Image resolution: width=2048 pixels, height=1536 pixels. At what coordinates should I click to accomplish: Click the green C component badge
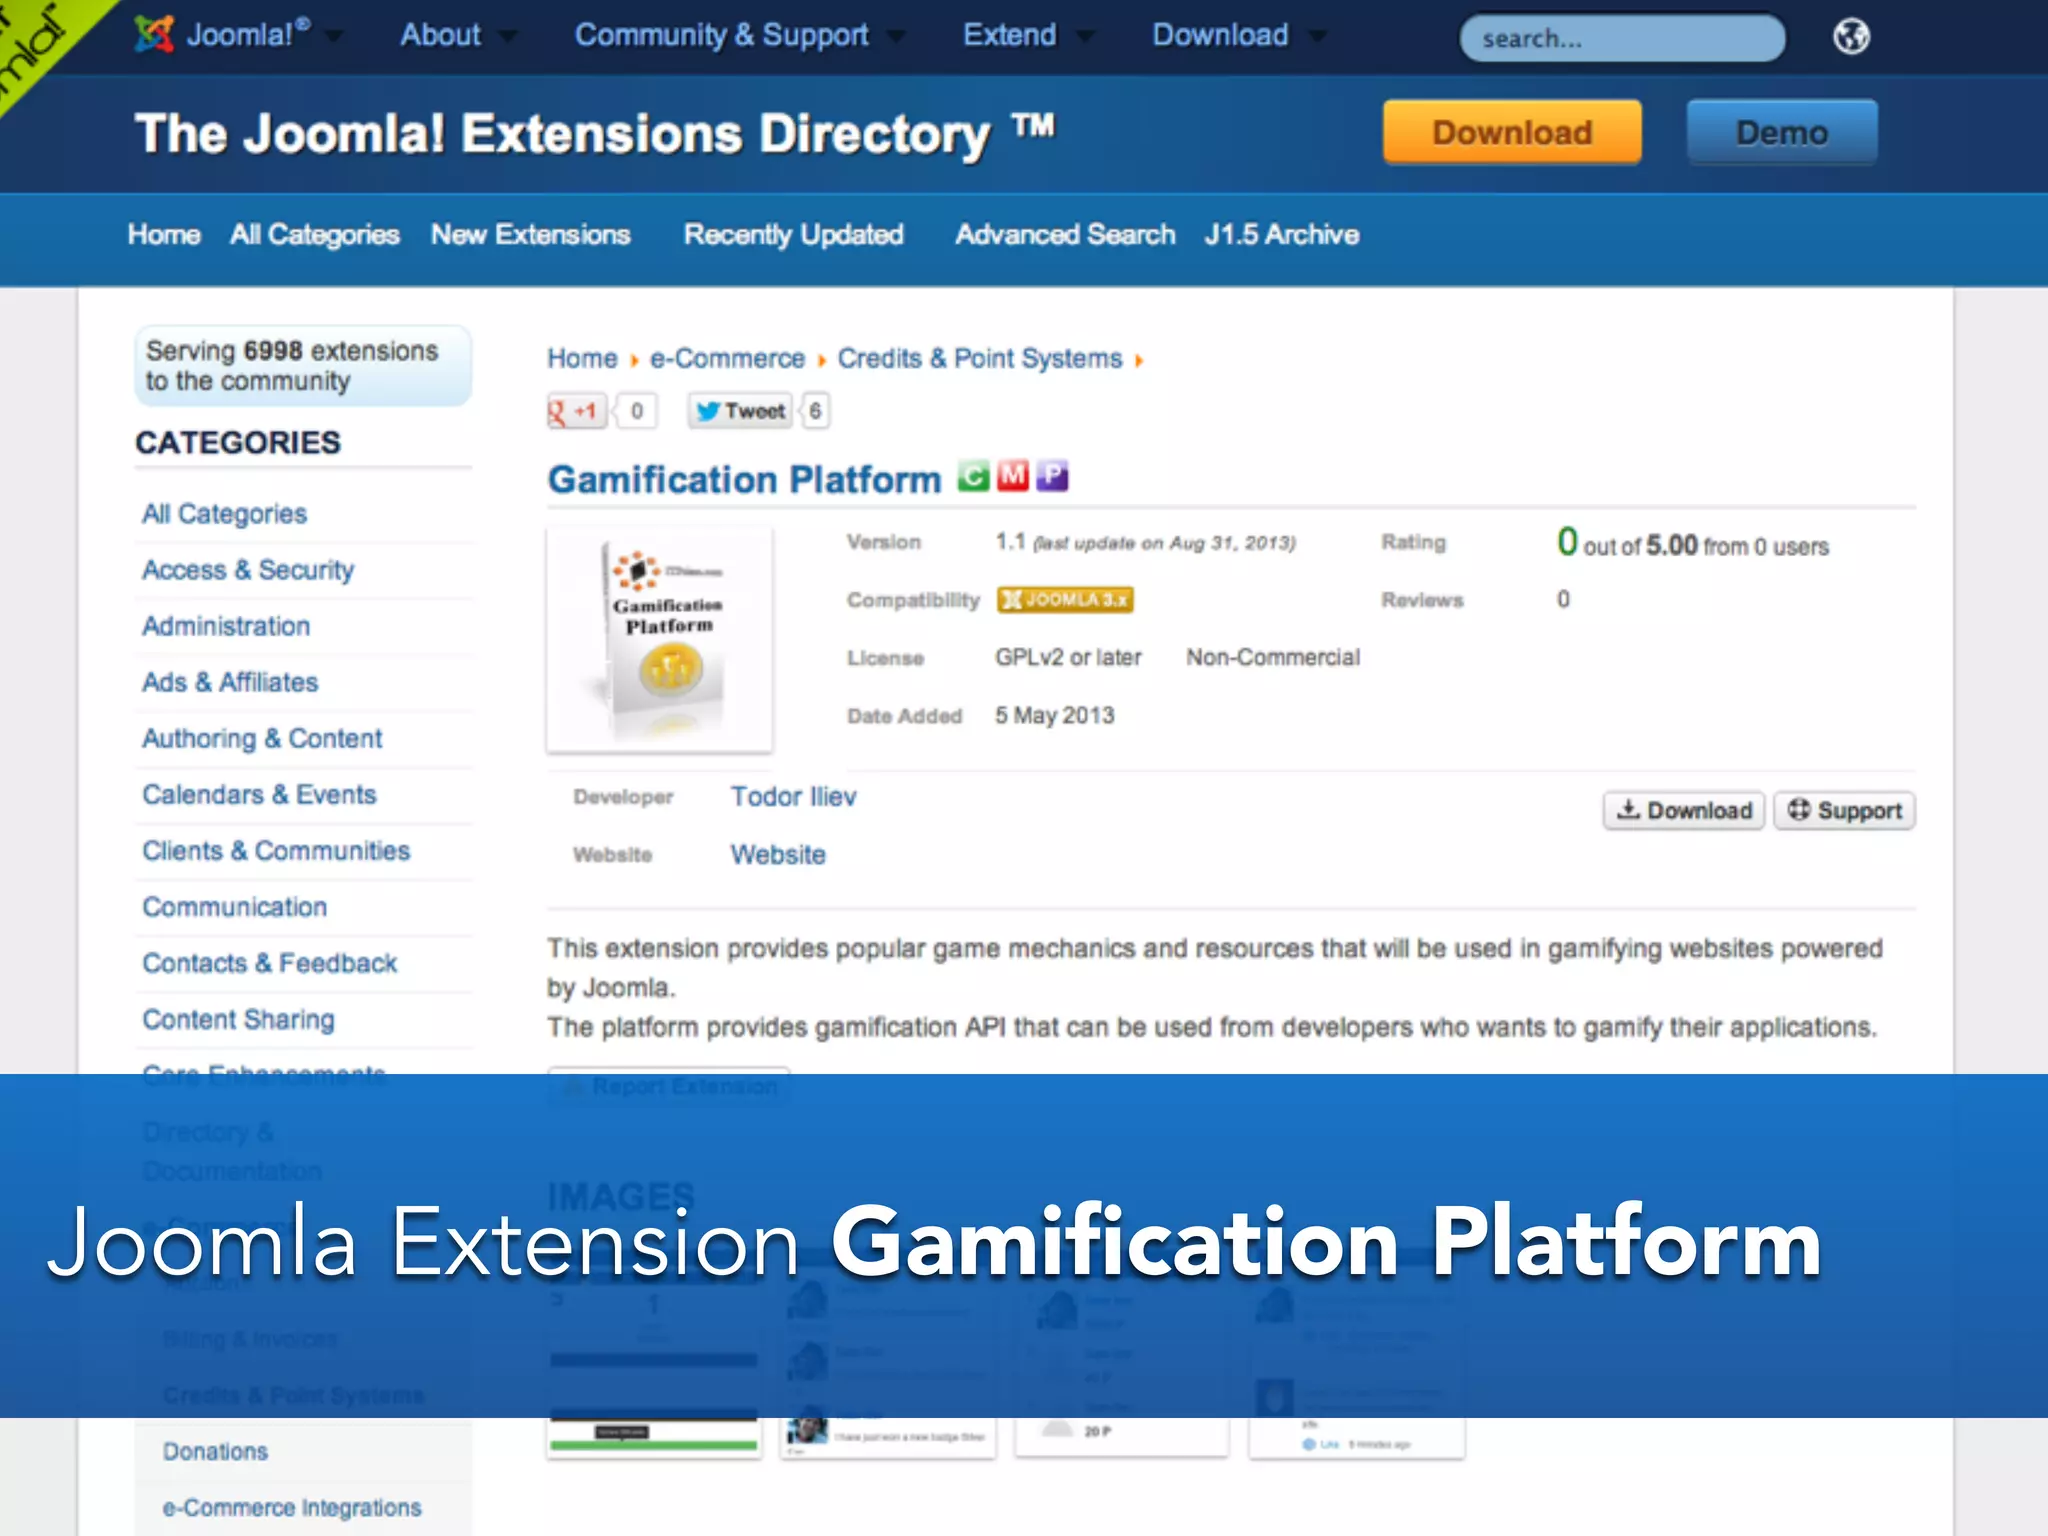[x=973, y=476]
